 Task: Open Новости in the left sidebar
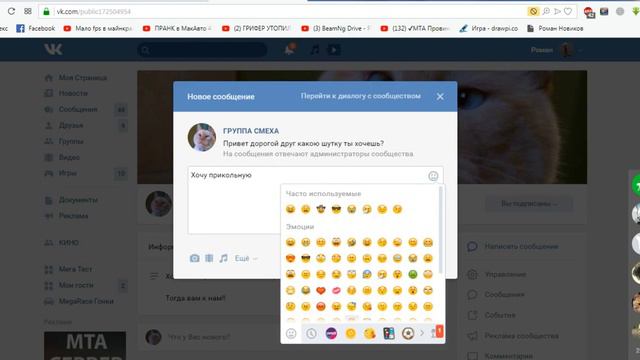point(73,93)
